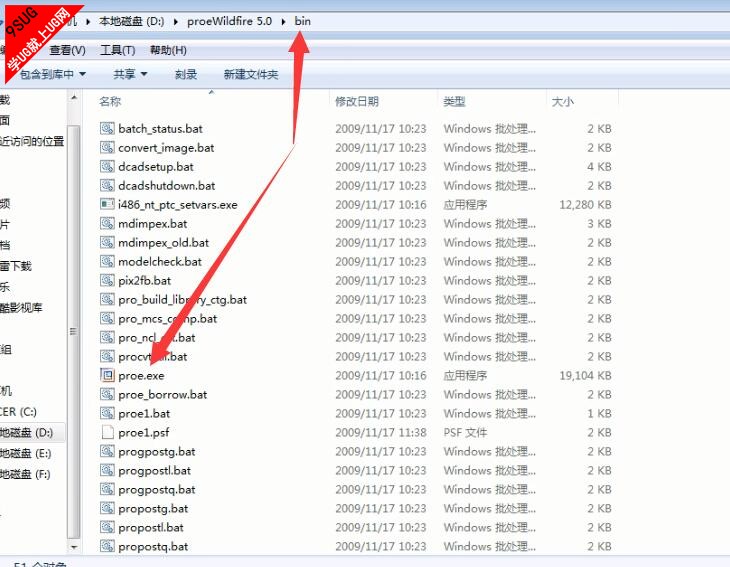Select 酷影视库 in navigation pane
730x567 pixels.
tap(21, 307)
